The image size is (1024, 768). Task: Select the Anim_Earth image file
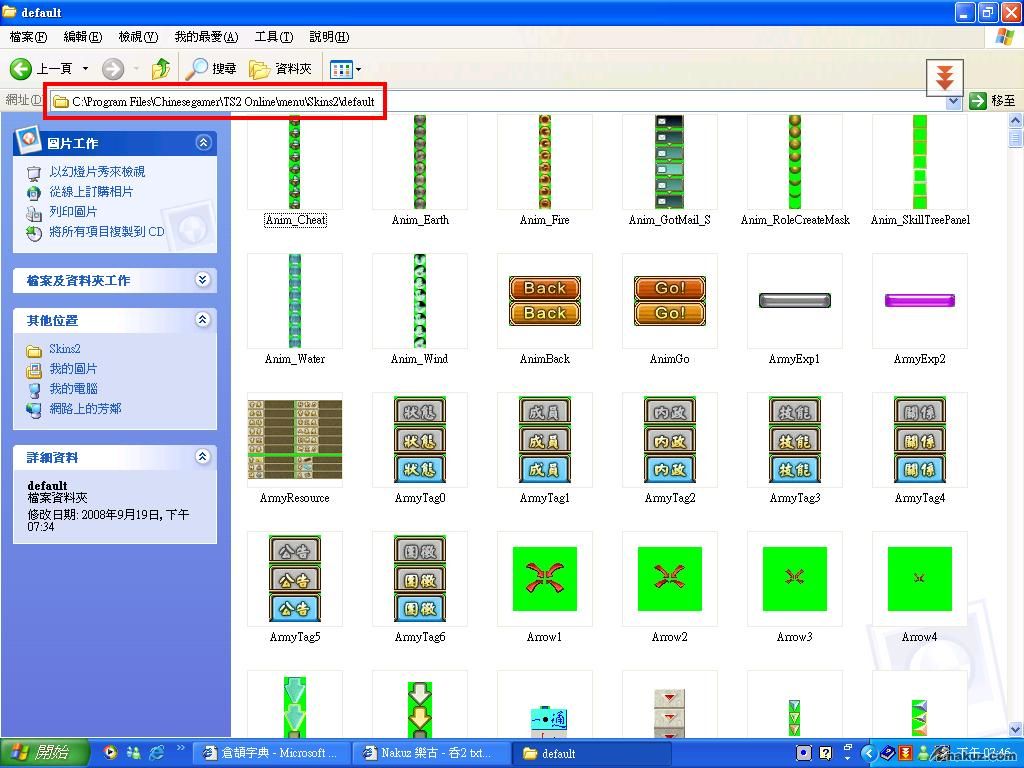420,162
